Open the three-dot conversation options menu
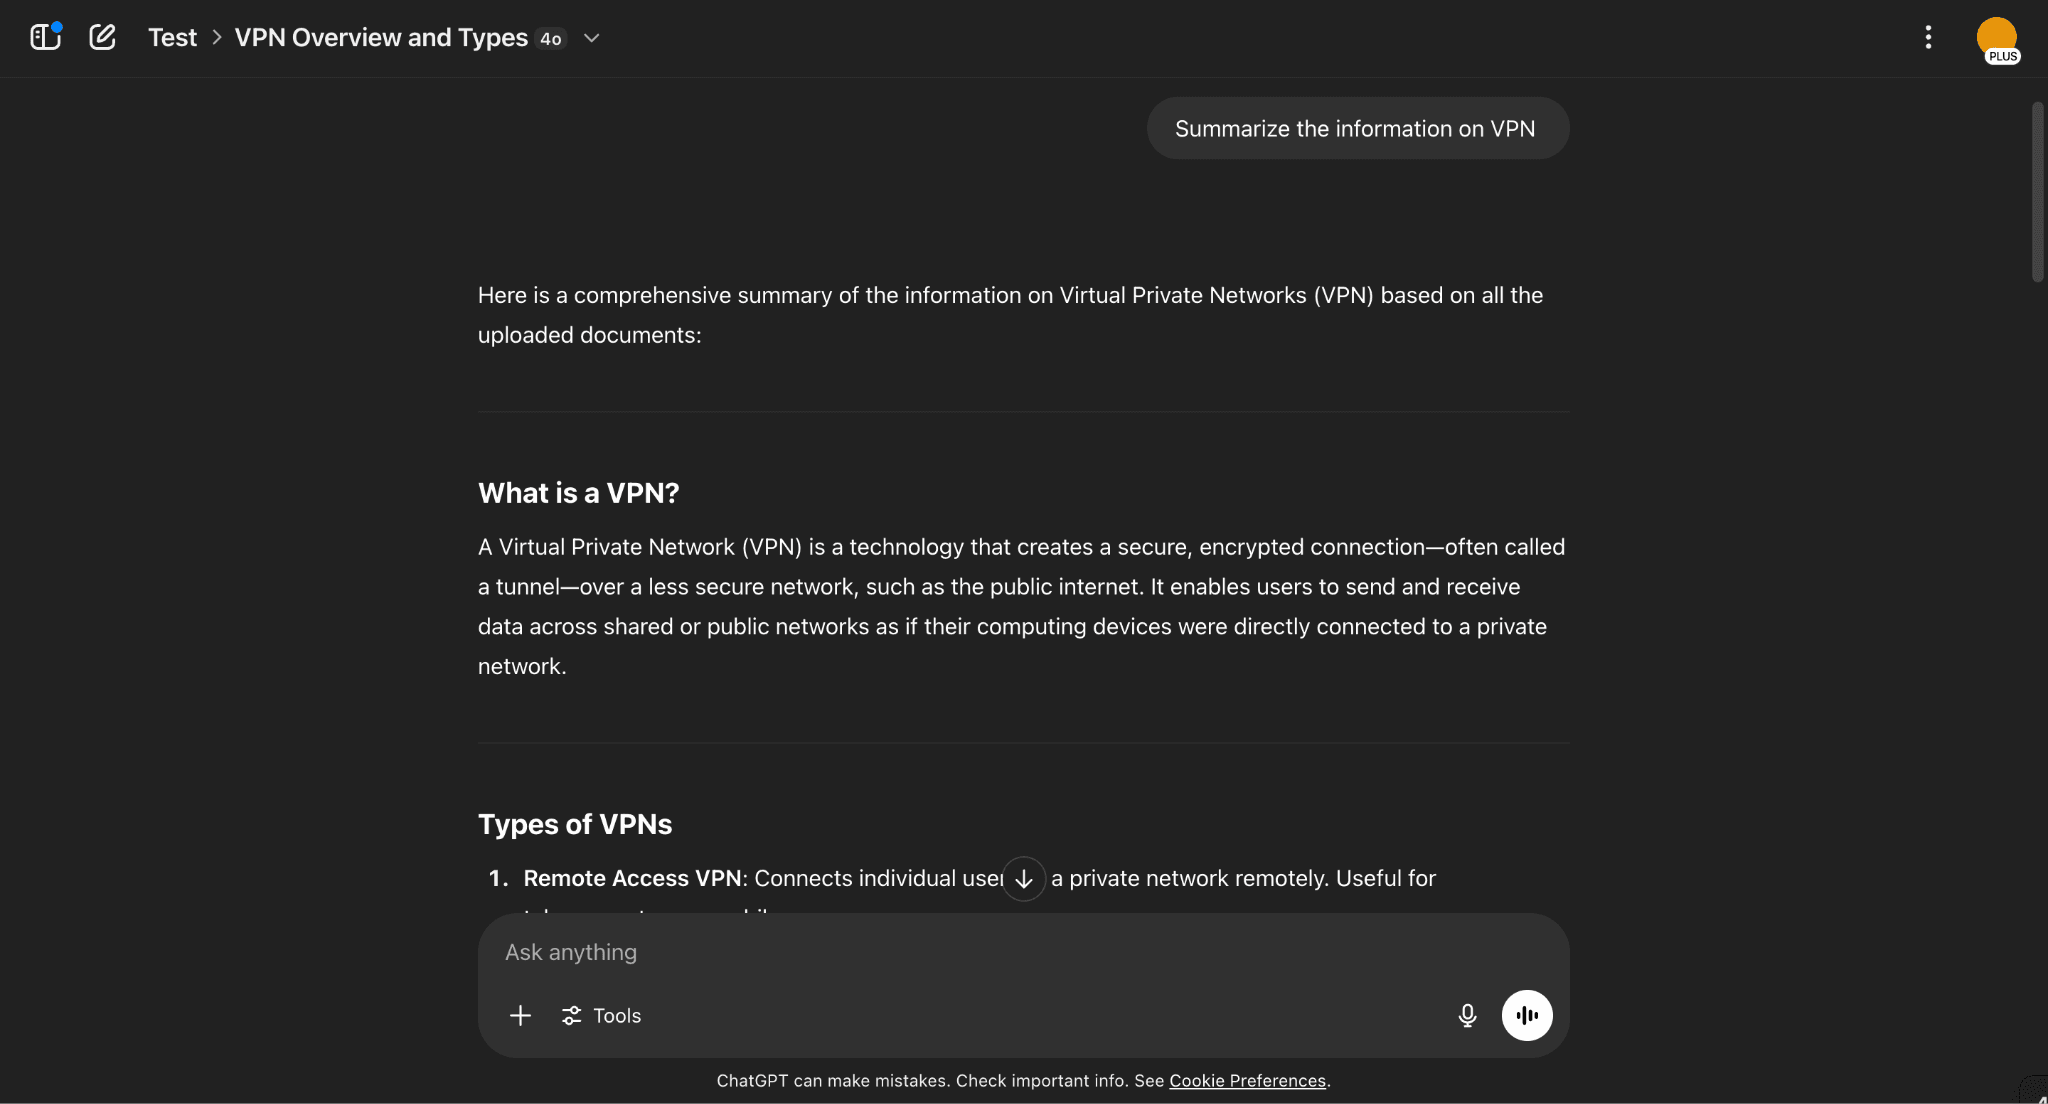 point(1928,38)
